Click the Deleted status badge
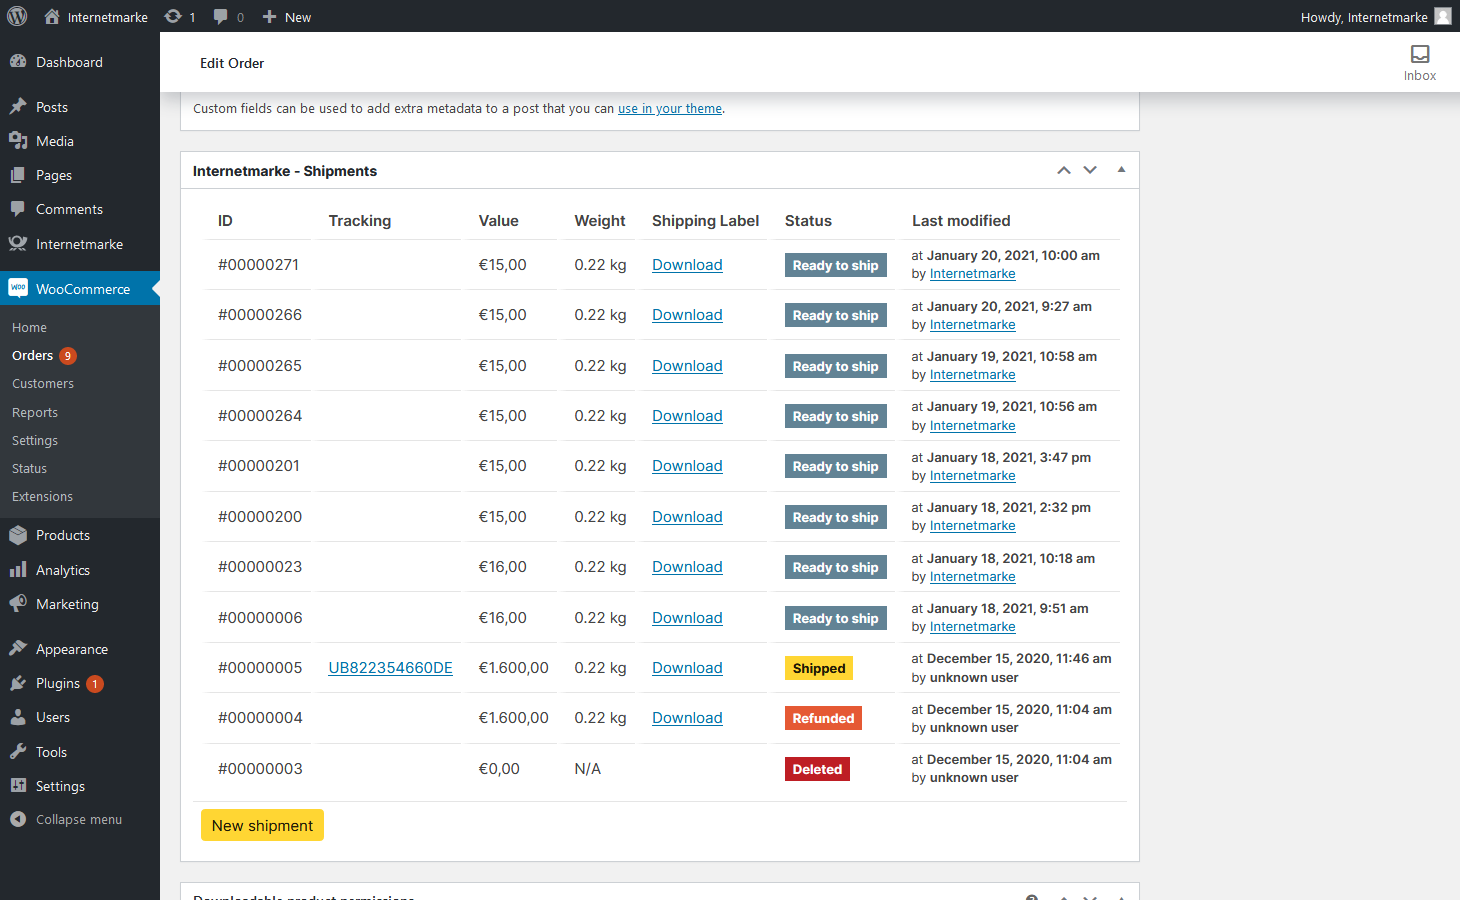 click(x=817, y=769)
